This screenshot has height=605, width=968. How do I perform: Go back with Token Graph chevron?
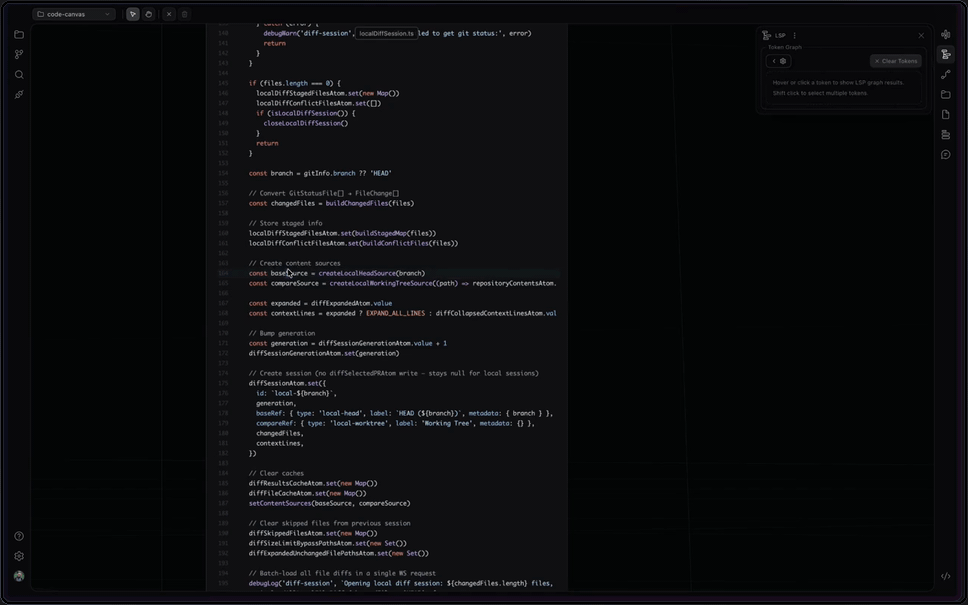(x=774, y=61)
